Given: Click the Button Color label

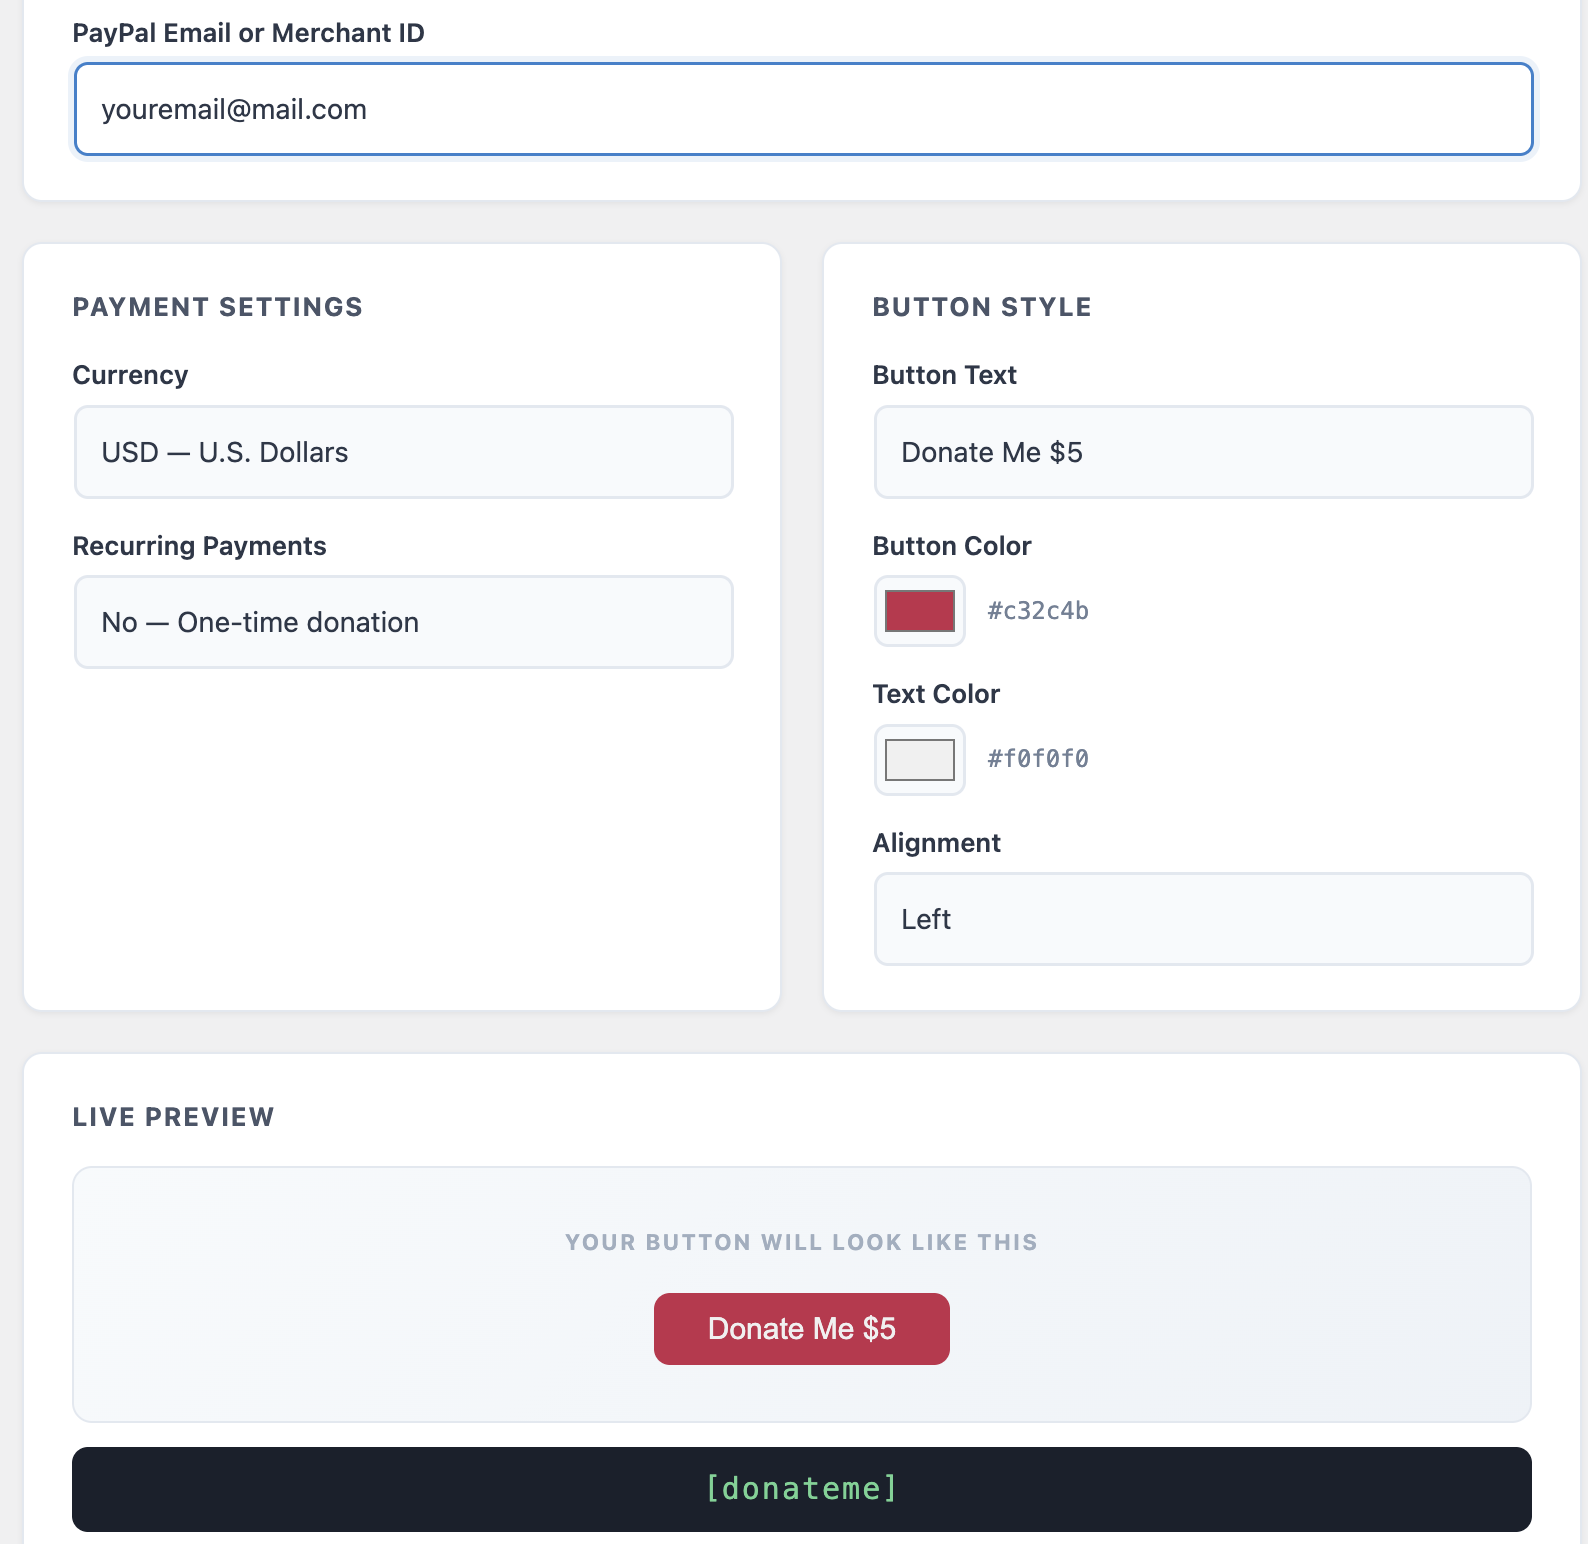Looking at the screenshot, I should point(952,546).
